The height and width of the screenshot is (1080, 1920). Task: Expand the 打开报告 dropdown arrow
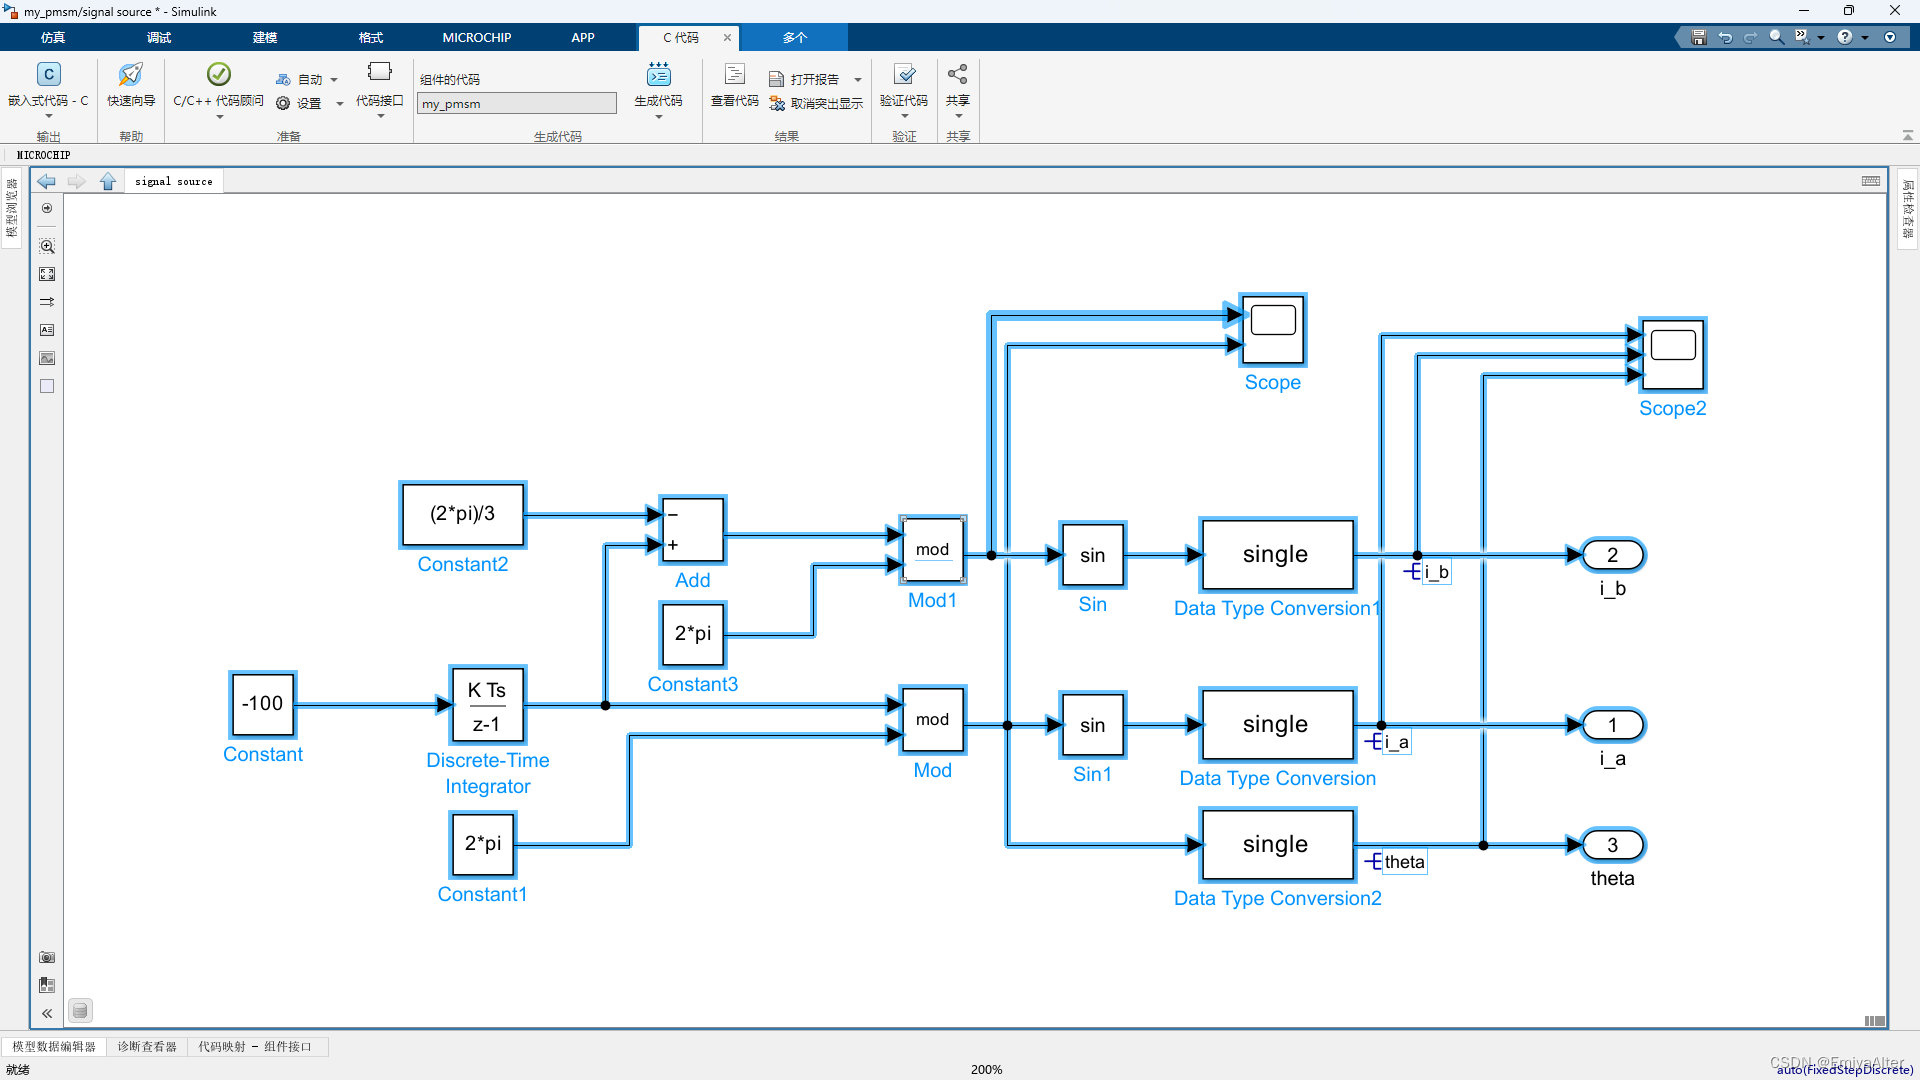click(x=858, y=80)
